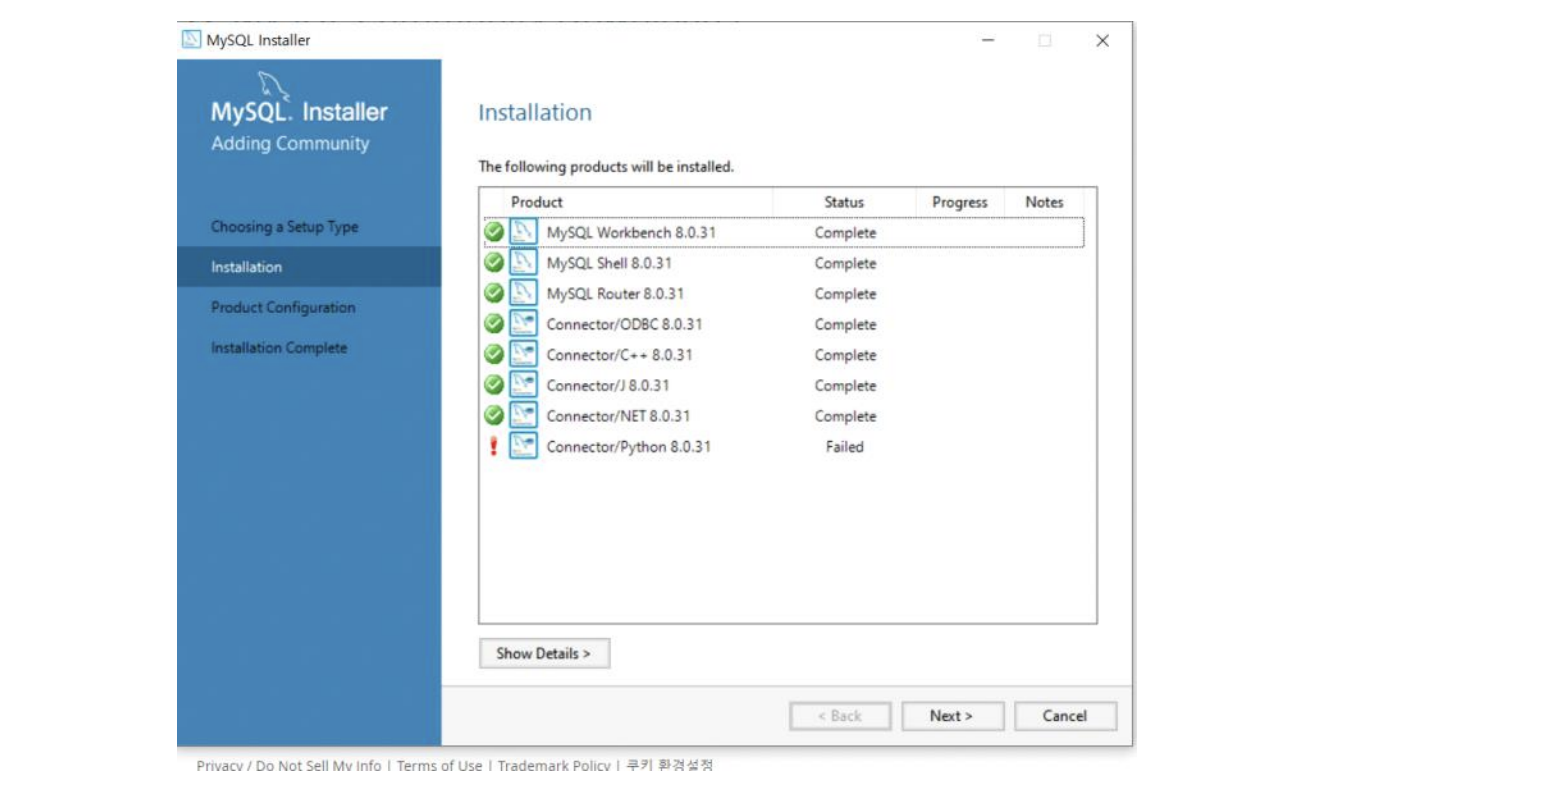The width and height of the screenshot is (1560, 808).
Task: Click the Cancel button
Action: tap(1065, 716)
